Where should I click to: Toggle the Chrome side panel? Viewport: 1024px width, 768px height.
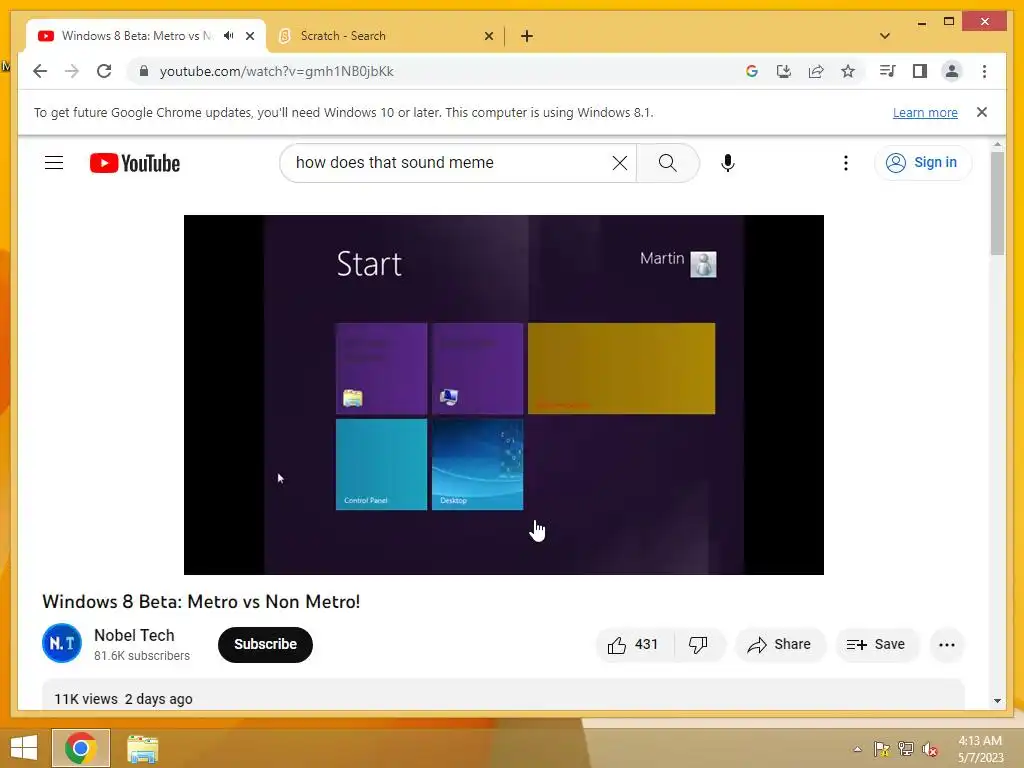920,71
